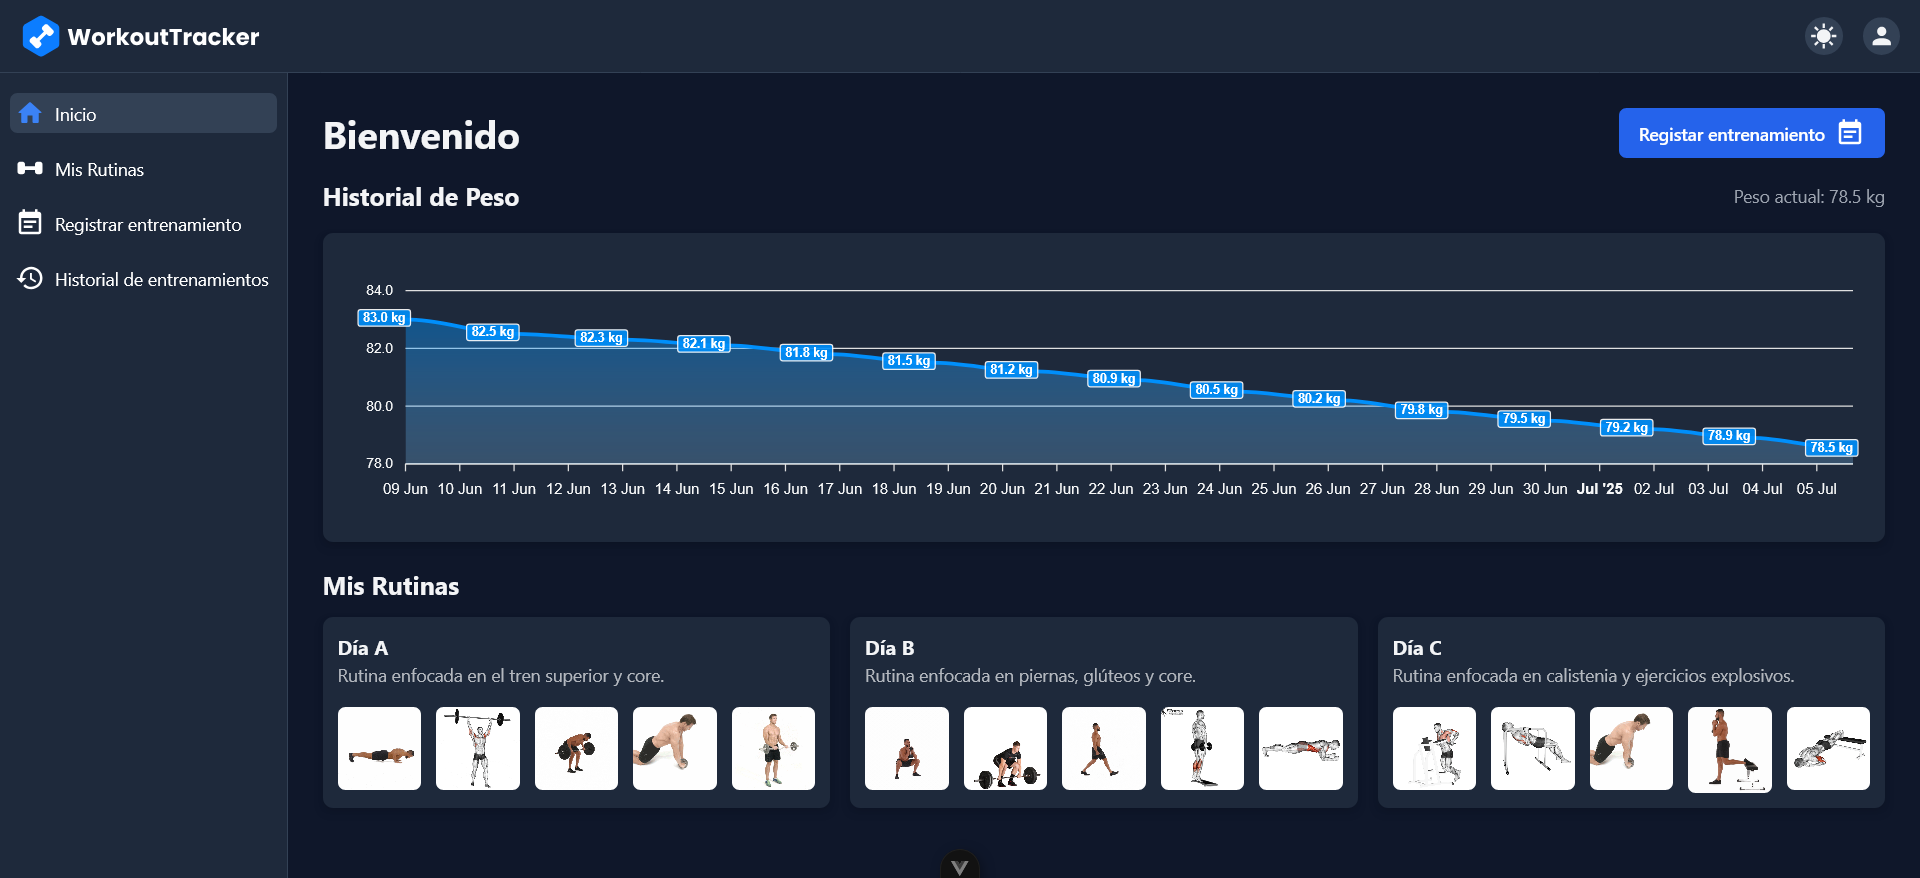Open the inverted row thumbnail in Día C

tap(1533, 749)
